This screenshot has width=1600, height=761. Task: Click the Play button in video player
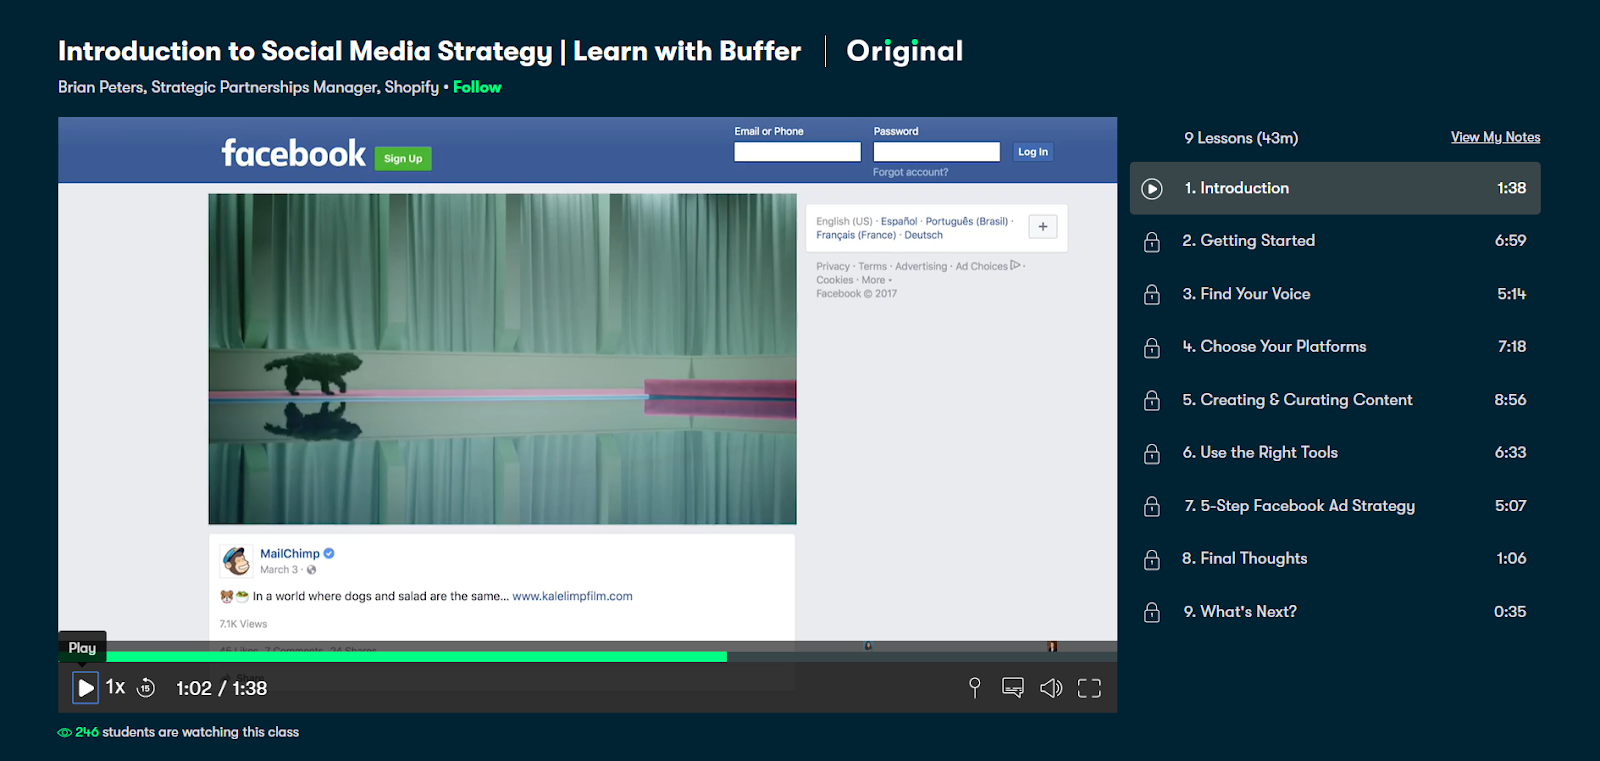click(x=86, y=688)
